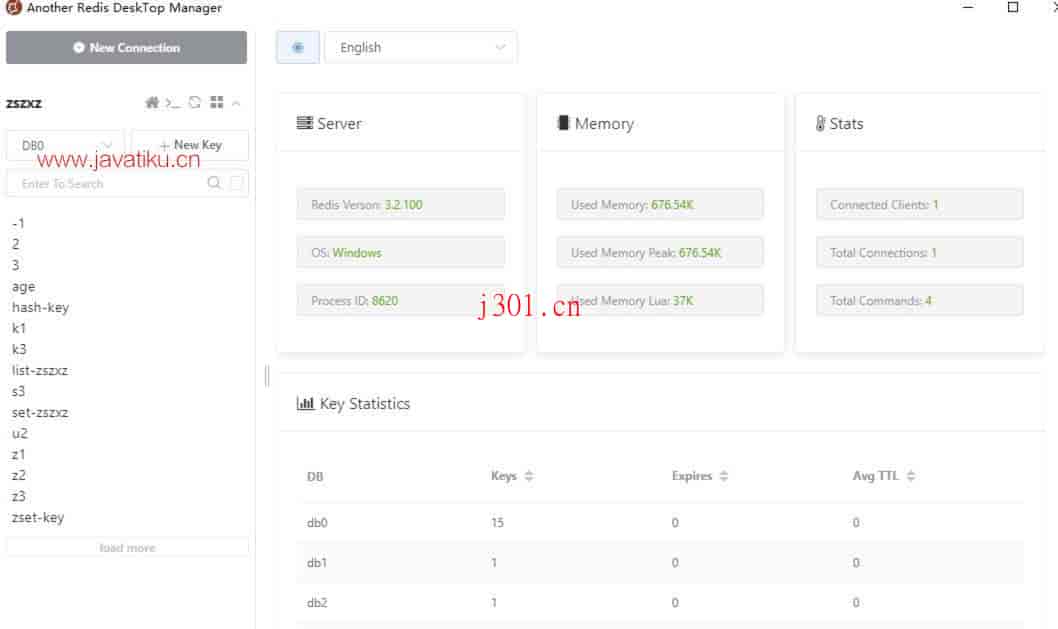This screenshot has width=1058, height=629.
Task: Click the New Key button
Action: pos(190,145)
